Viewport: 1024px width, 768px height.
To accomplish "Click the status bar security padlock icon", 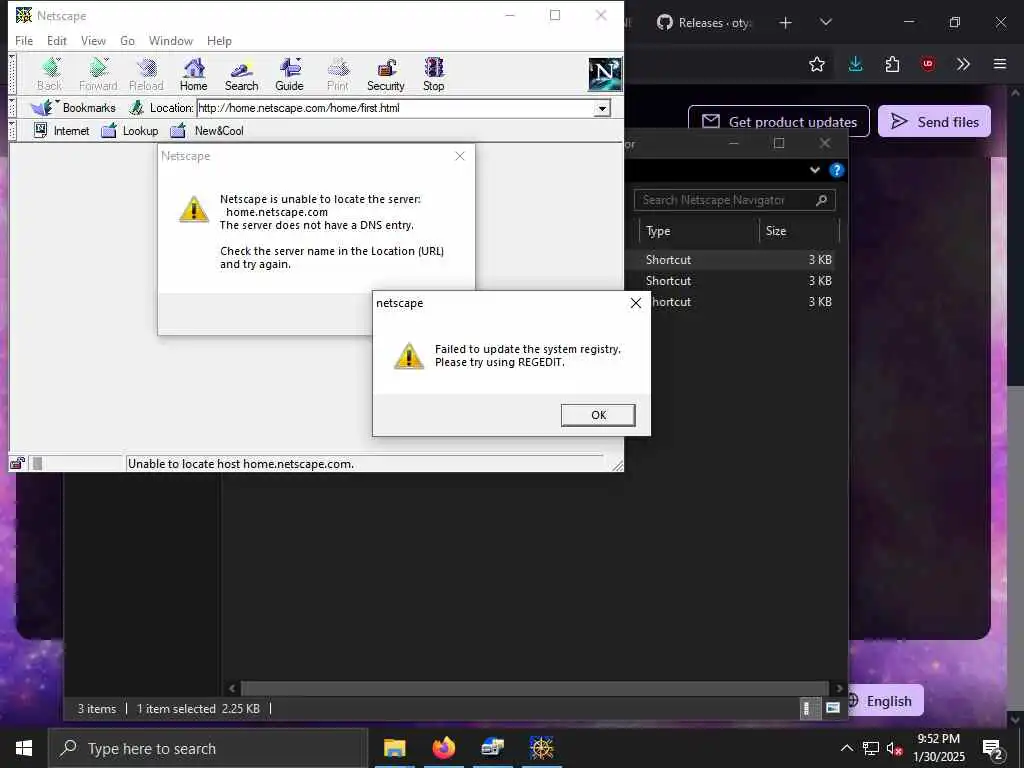I will coord(18,464).
